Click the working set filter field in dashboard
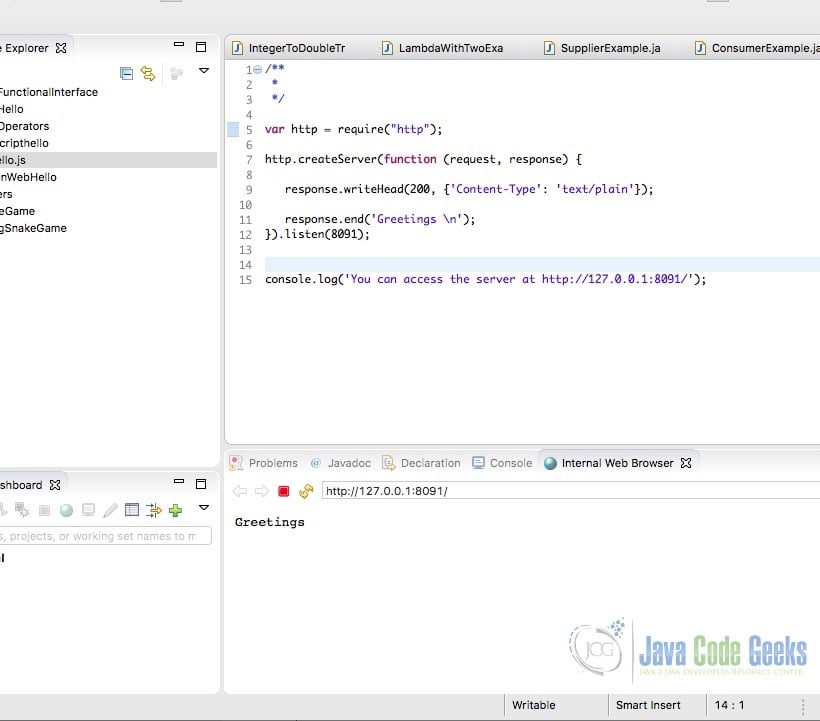Viewport: 820px width, 721px height. pyautogui.click(x=100, y=535)
